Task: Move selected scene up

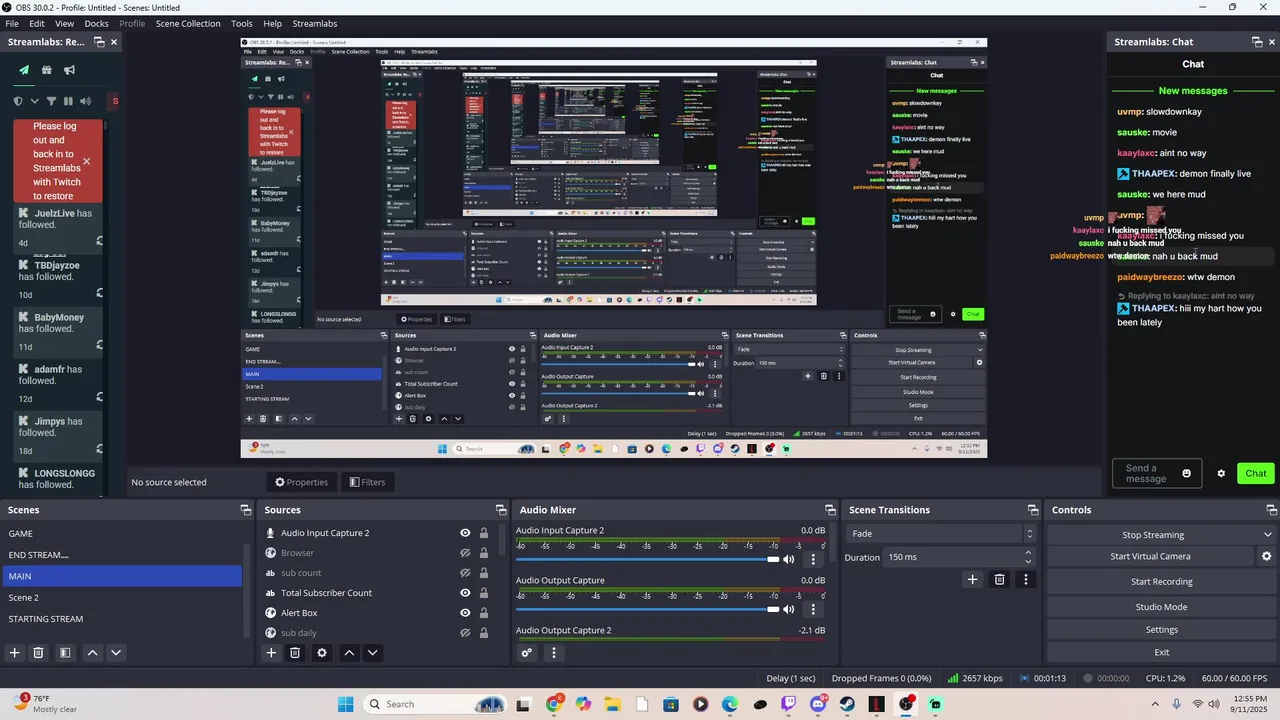Action: tap(92, 653)
